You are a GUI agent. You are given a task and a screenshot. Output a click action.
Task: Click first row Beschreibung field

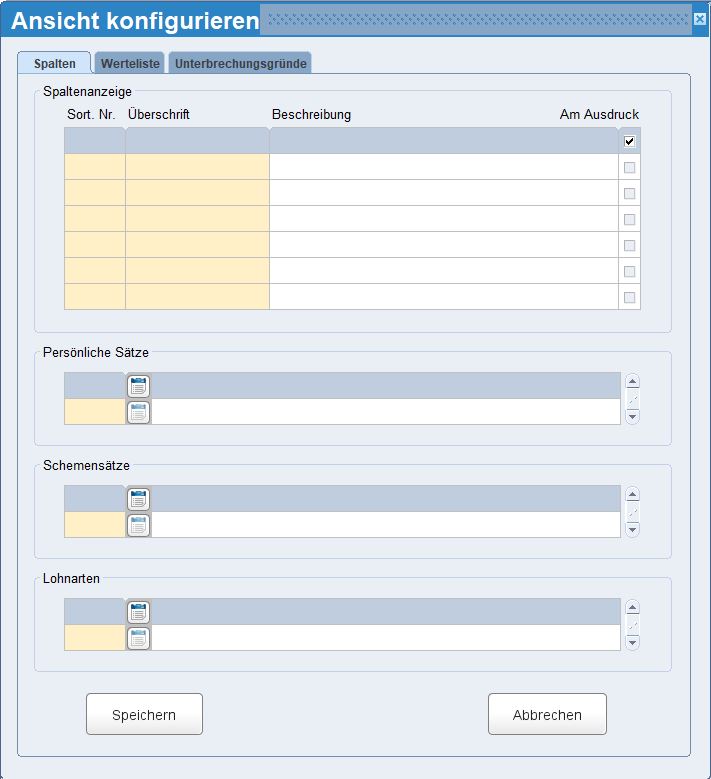443,141
